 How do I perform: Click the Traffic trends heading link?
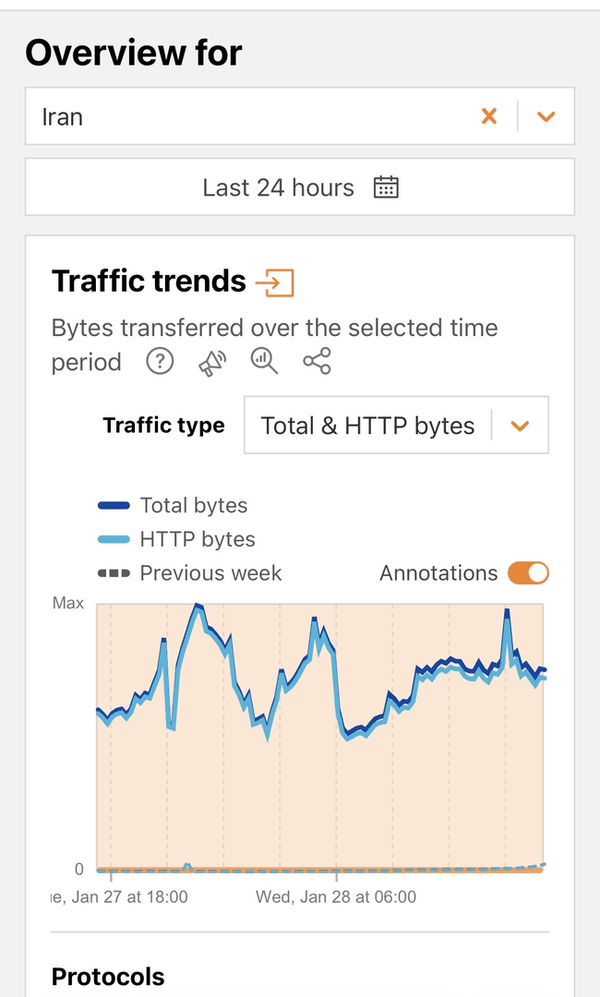click(x=149, y=282)
